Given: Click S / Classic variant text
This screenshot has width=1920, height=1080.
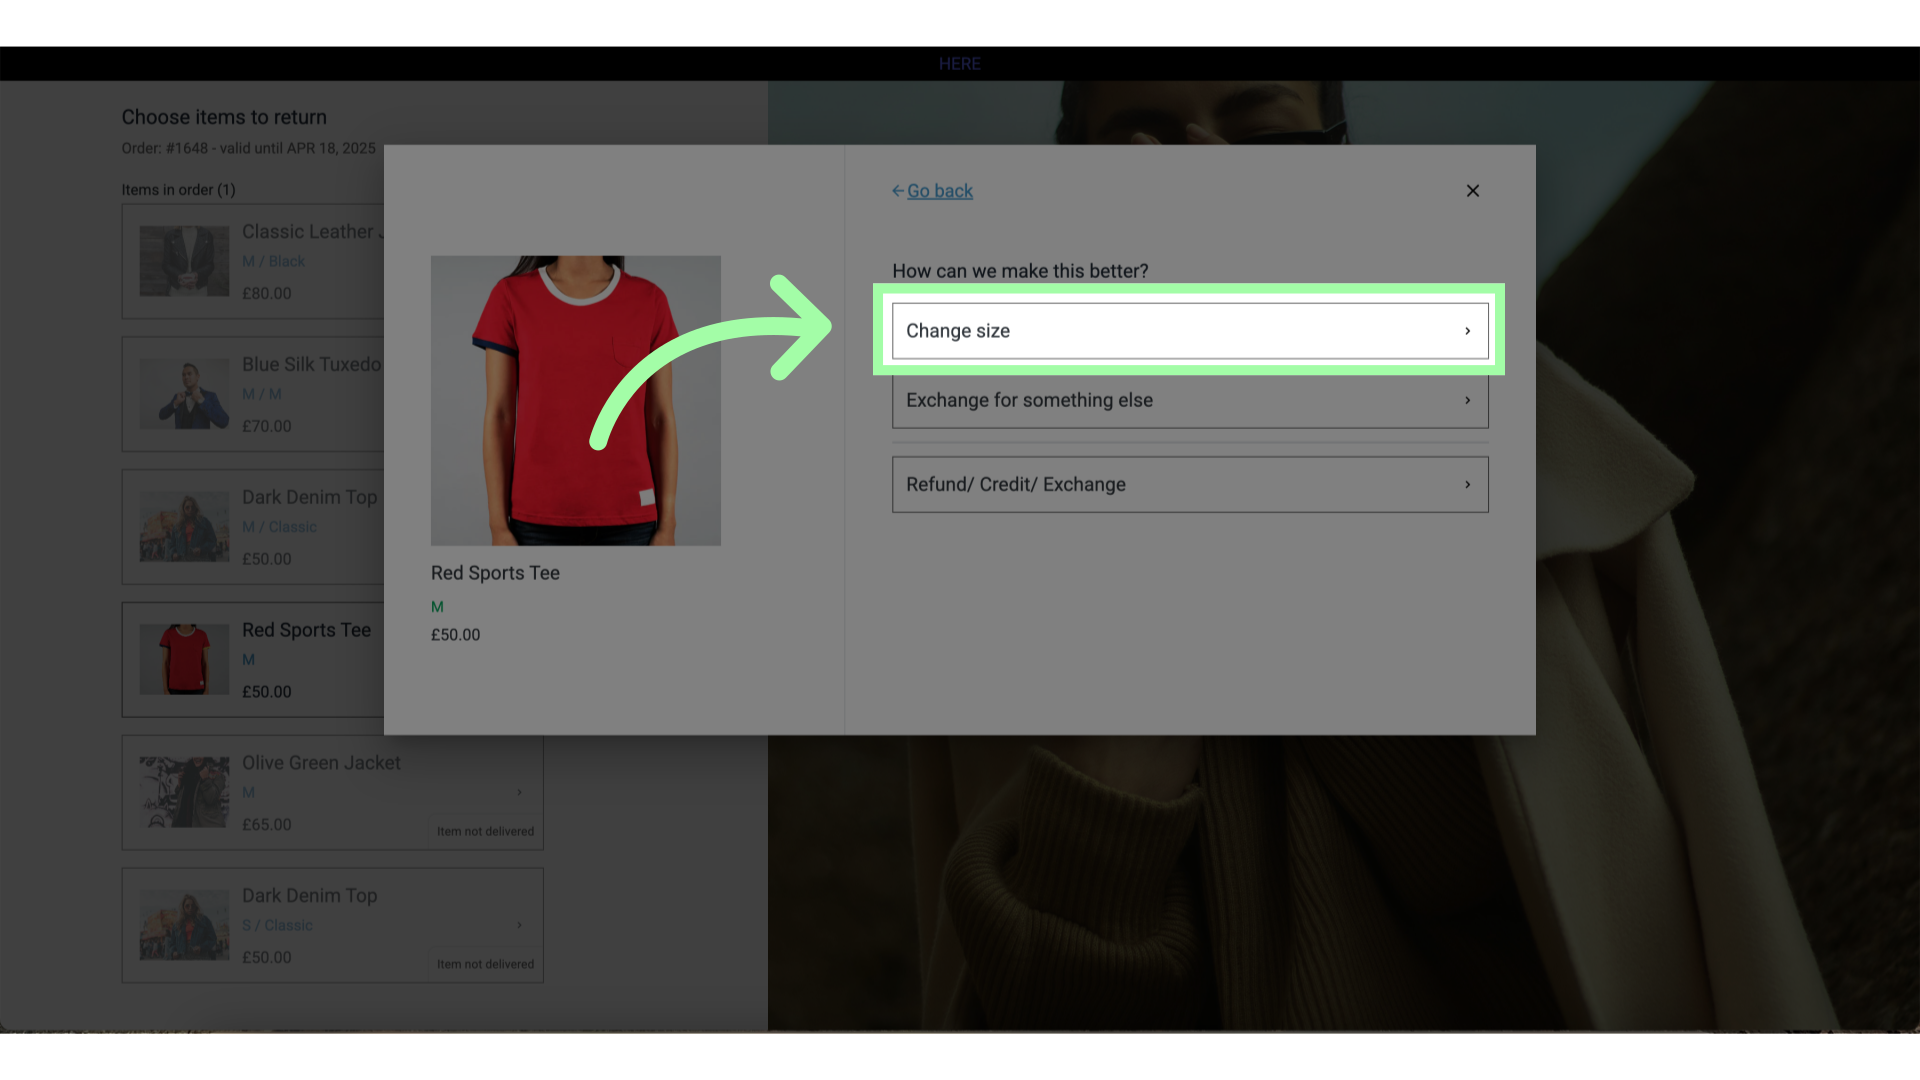Looking at the screenshot, I should 277,926.
